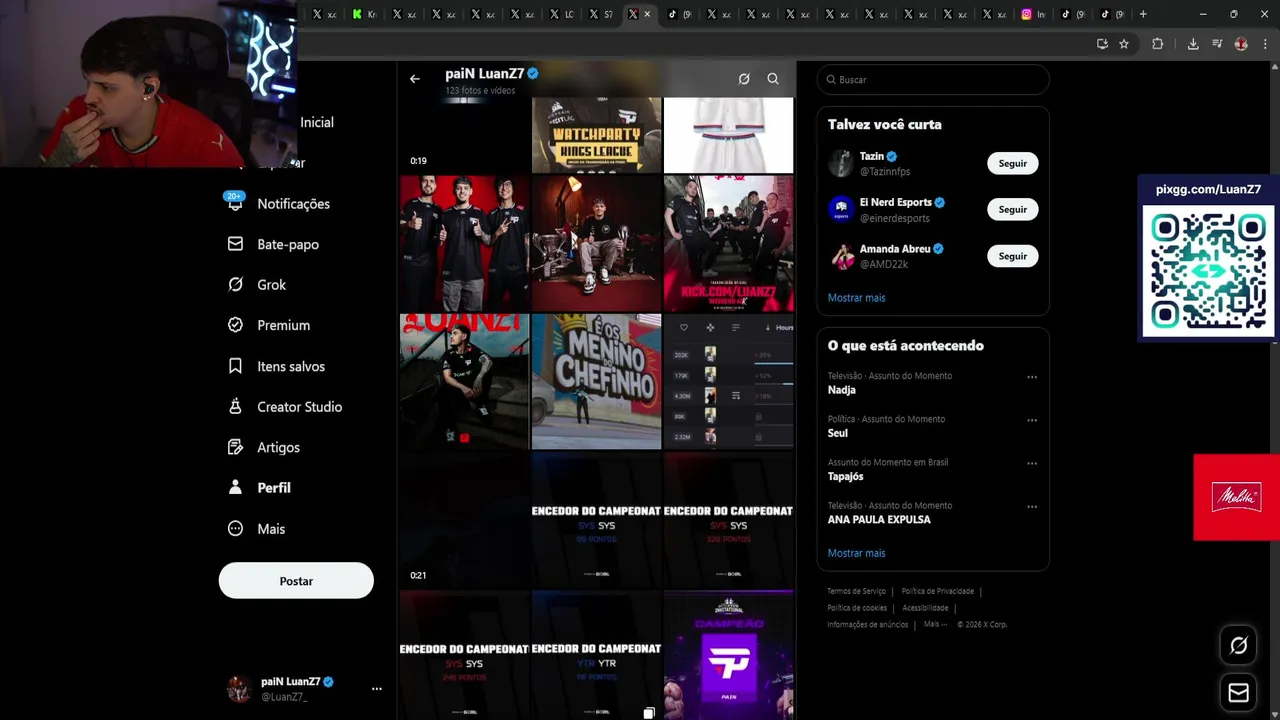Click Mostrar mais under O que está acontecendo
The height and width of the screenshot is (720, 1280).
(856, 553)
